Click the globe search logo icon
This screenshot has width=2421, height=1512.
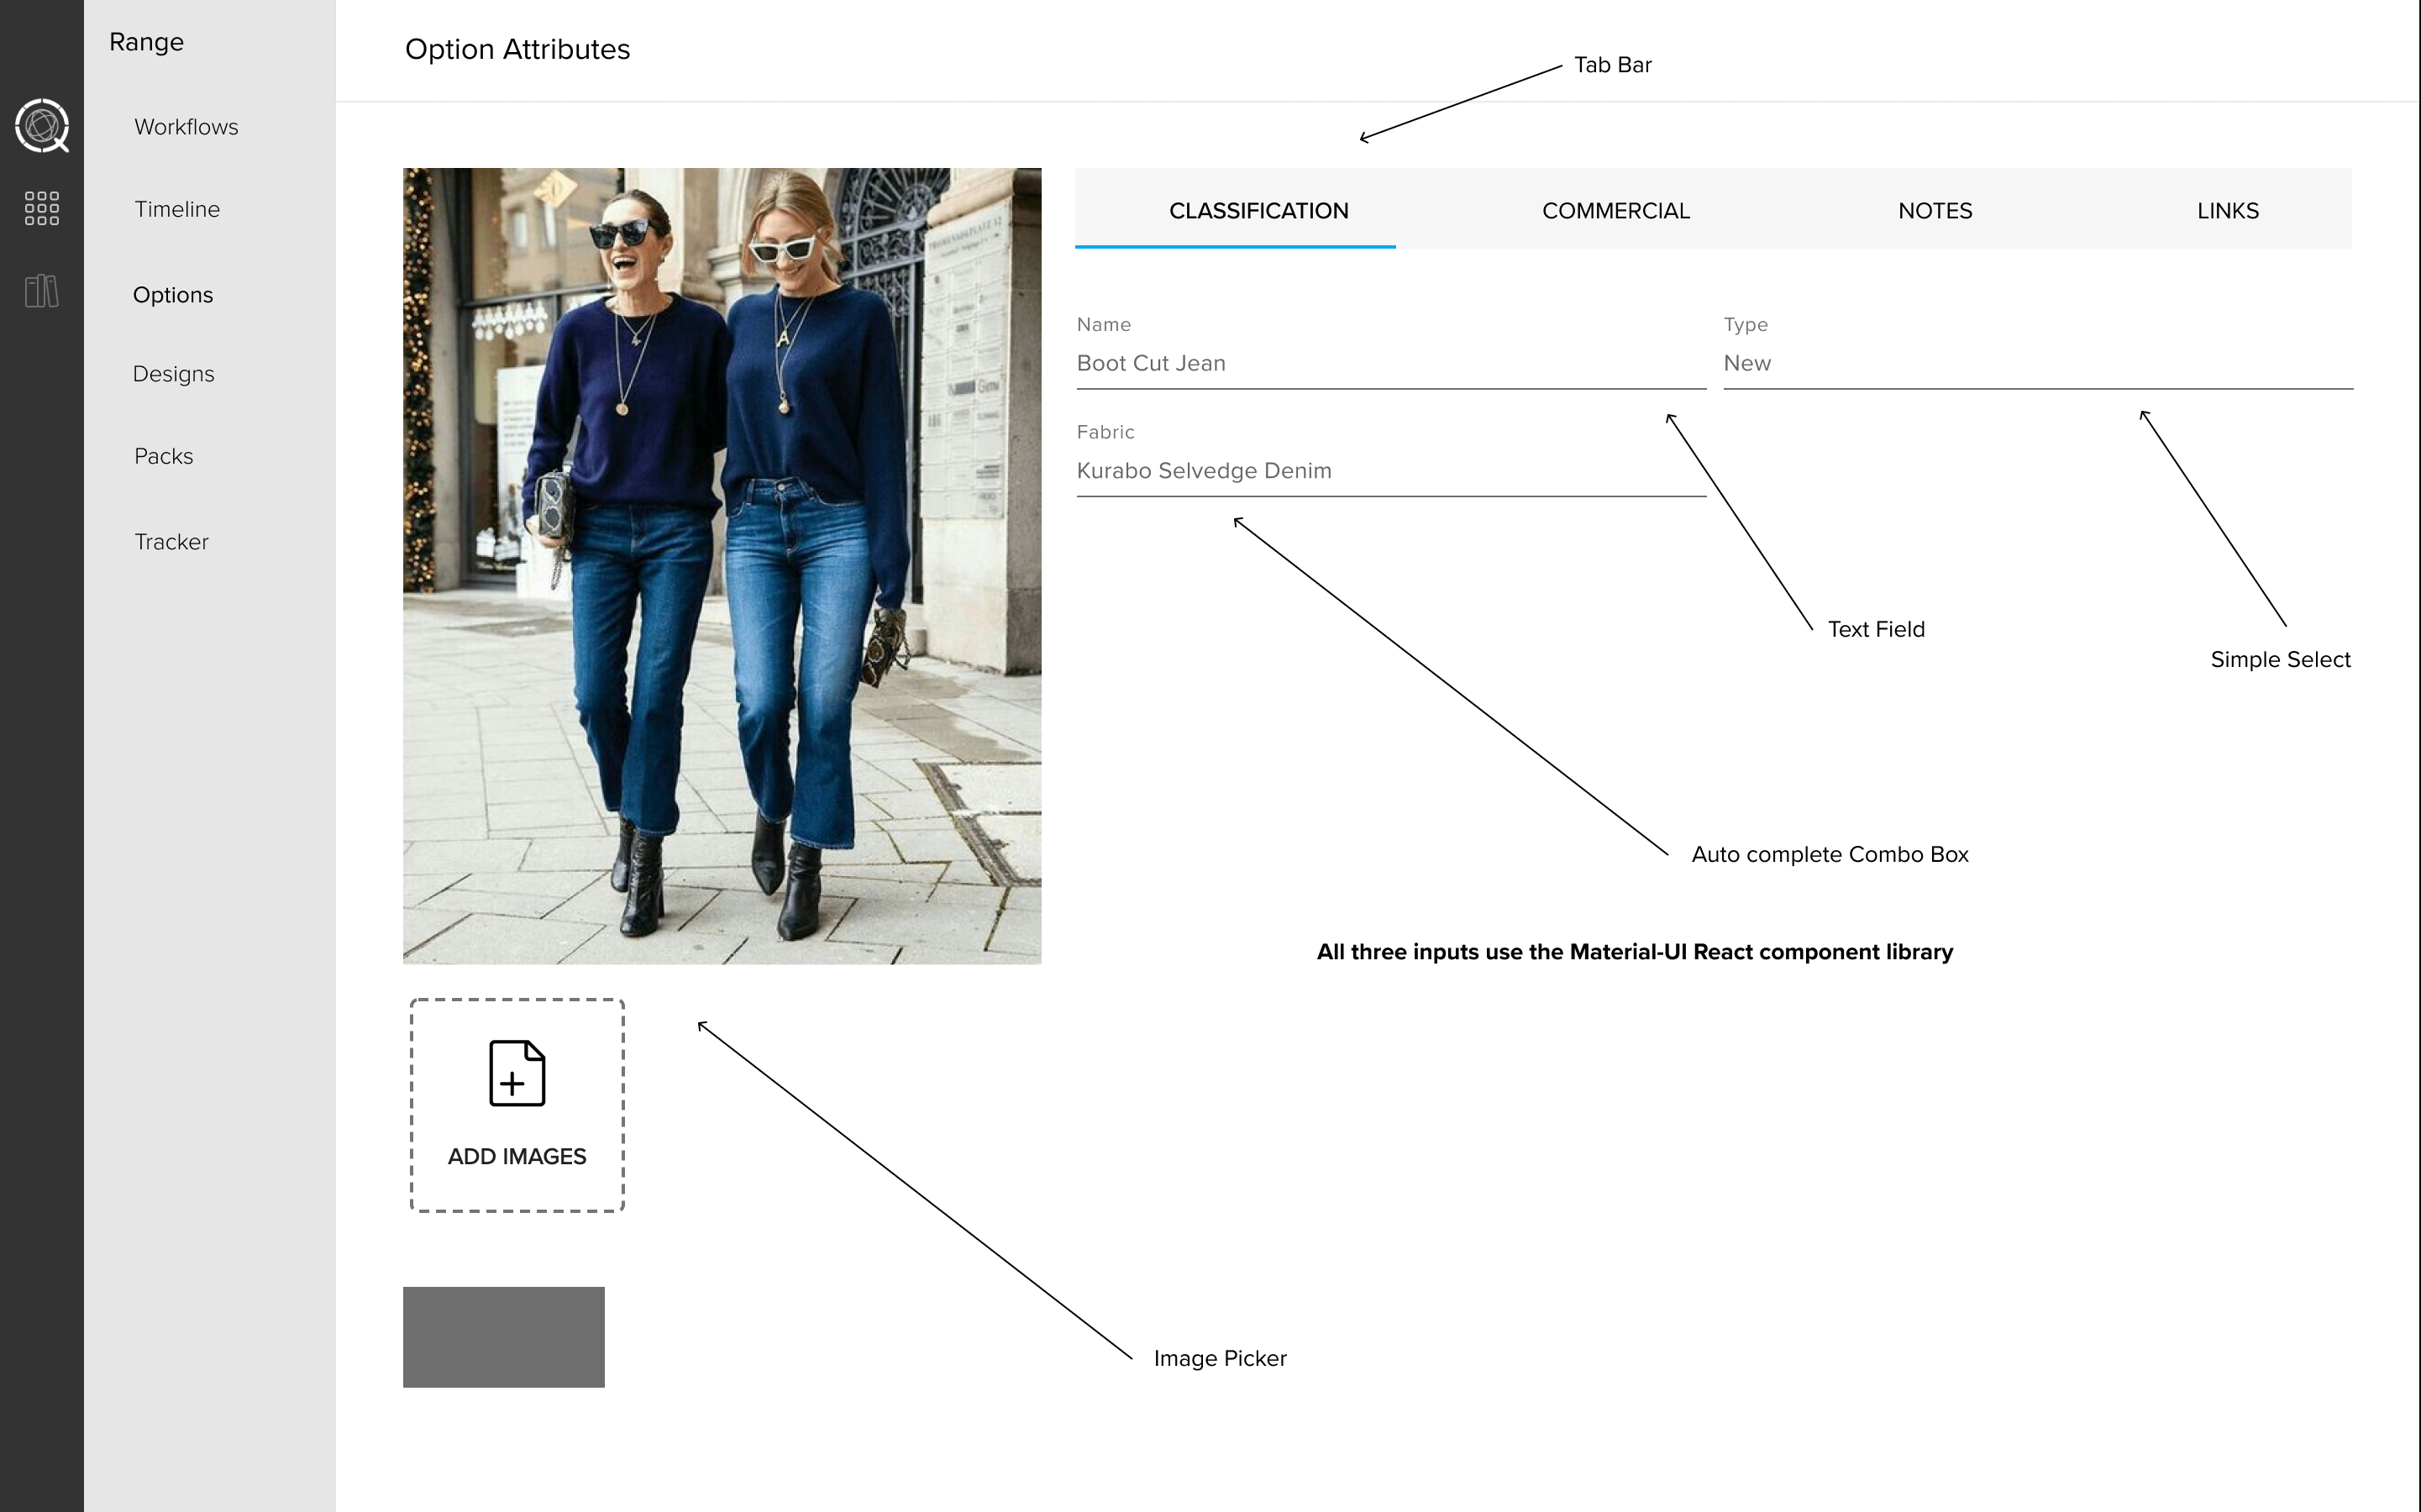pos(42,126)
